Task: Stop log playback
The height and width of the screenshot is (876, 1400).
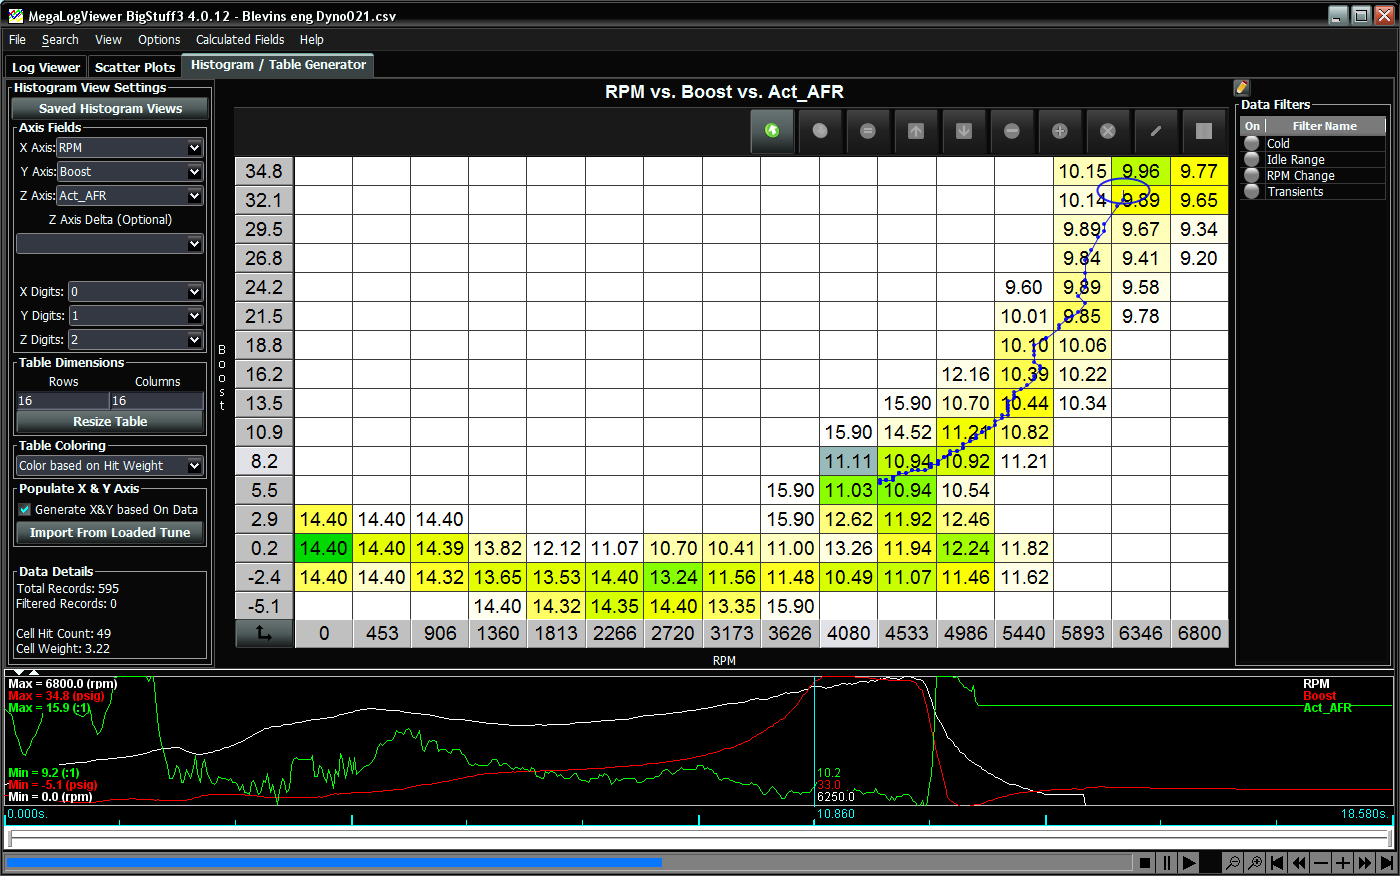Action: click(1145, 862)
